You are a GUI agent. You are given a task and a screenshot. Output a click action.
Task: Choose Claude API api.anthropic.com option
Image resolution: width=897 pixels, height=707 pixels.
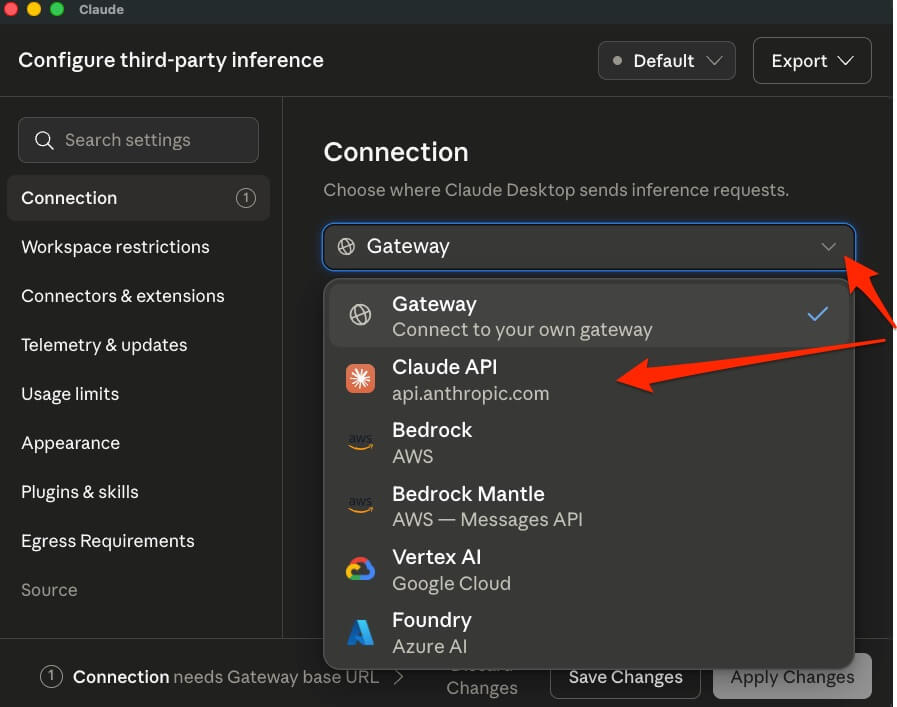click(589, 380)
